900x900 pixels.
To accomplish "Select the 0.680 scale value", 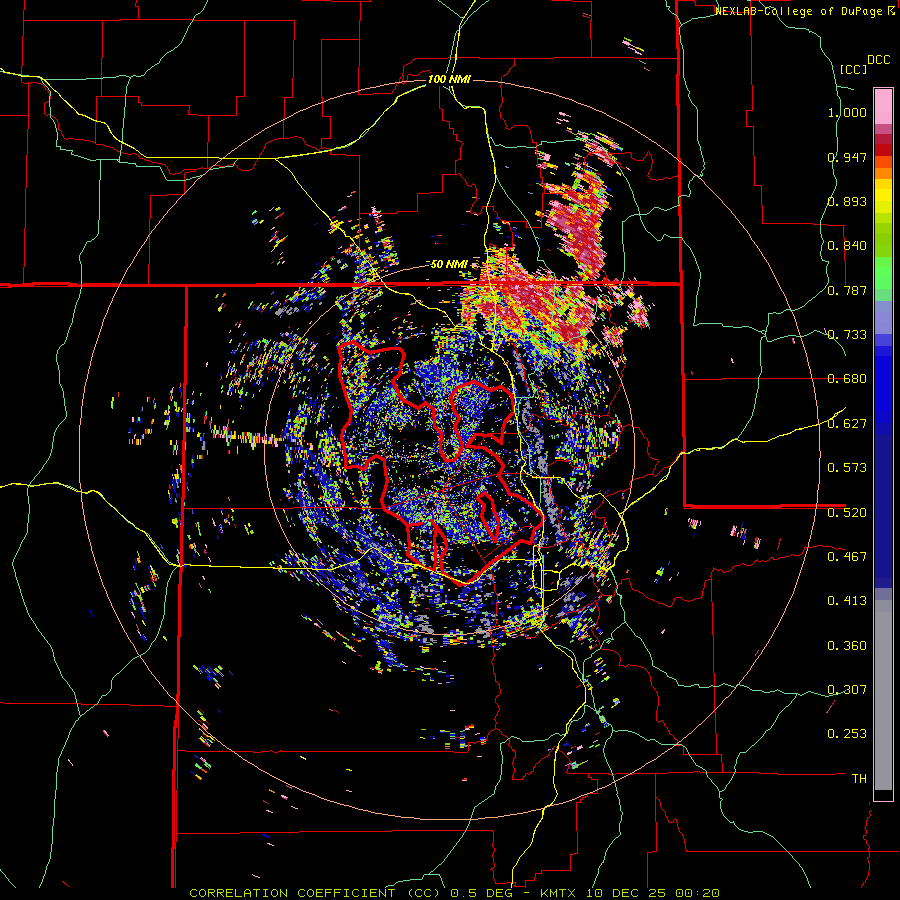I will click(847, 379).
